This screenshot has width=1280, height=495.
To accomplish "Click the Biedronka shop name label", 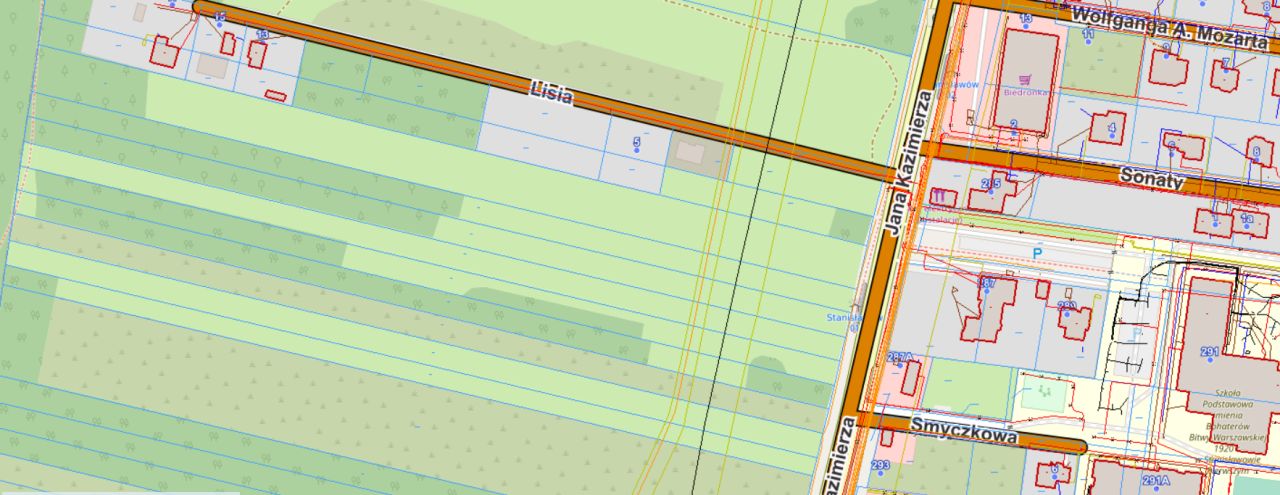I will click(1024, 91).
